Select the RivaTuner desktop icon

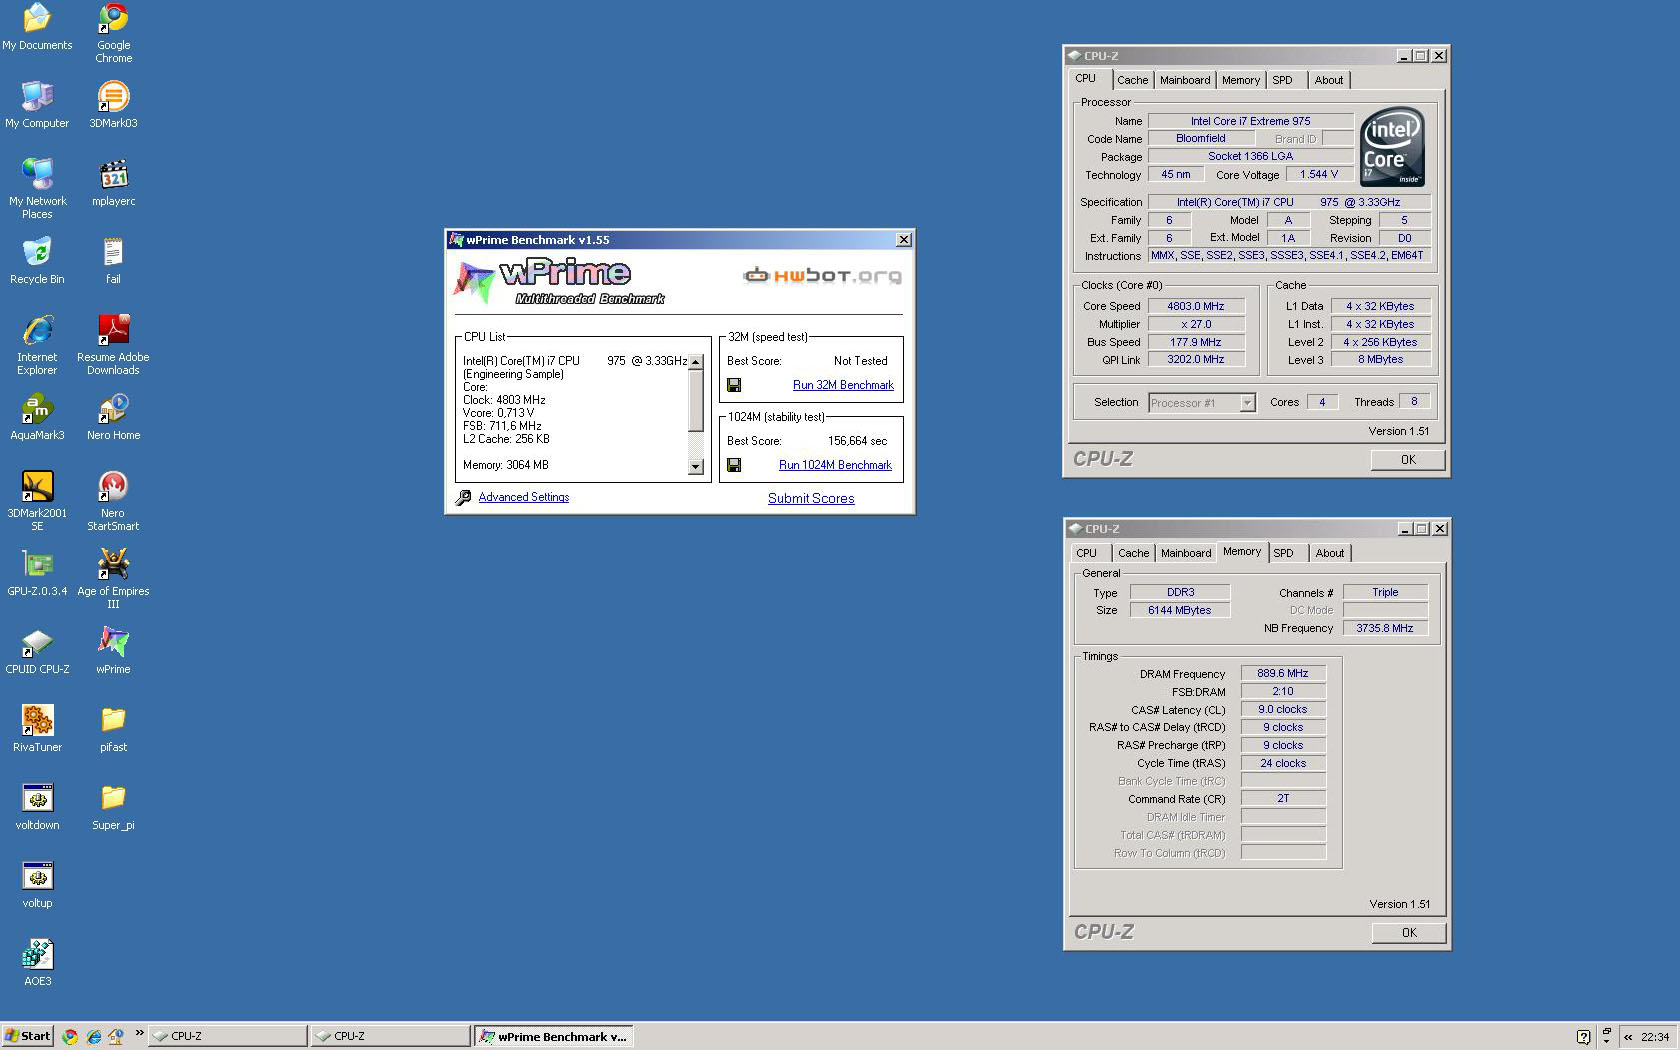[37, 729]
